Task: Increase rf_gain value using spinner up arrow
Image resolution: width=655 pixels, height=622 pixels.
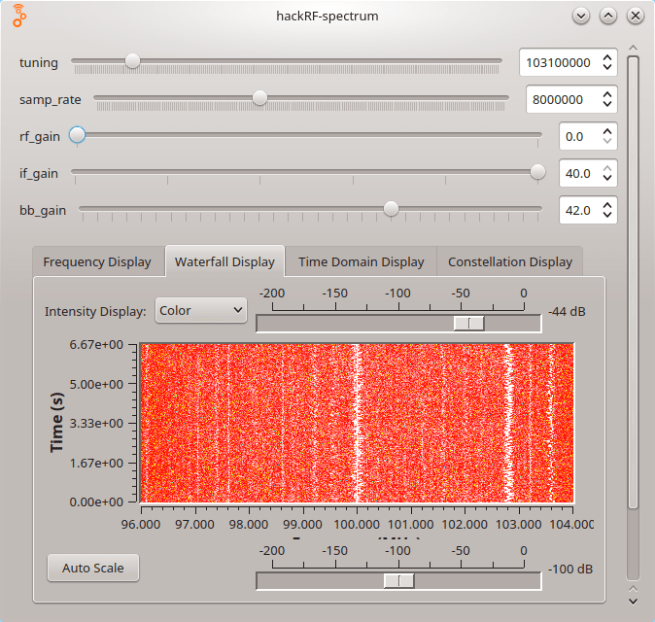Action: 606,131
